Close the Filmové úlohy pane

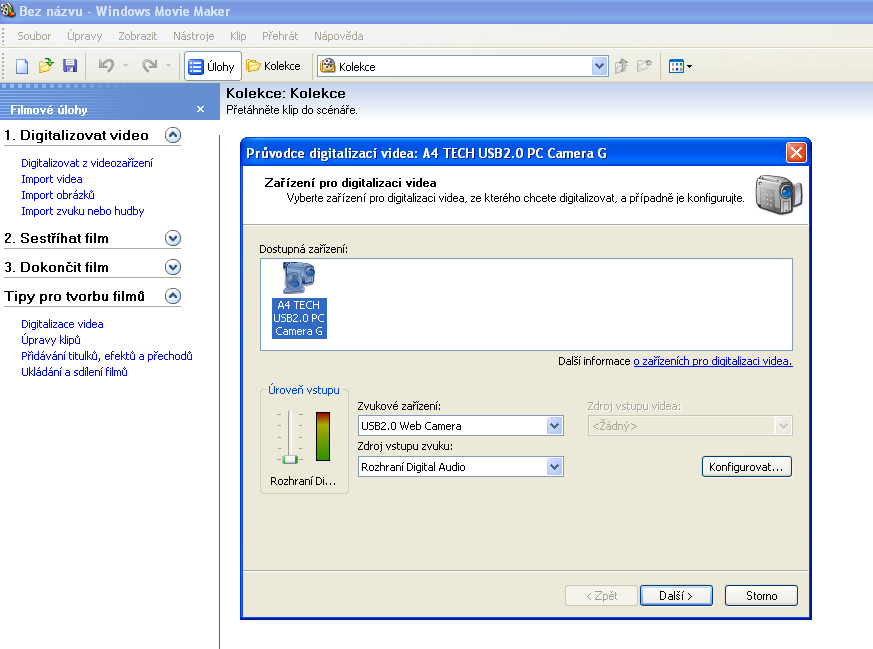200,109
